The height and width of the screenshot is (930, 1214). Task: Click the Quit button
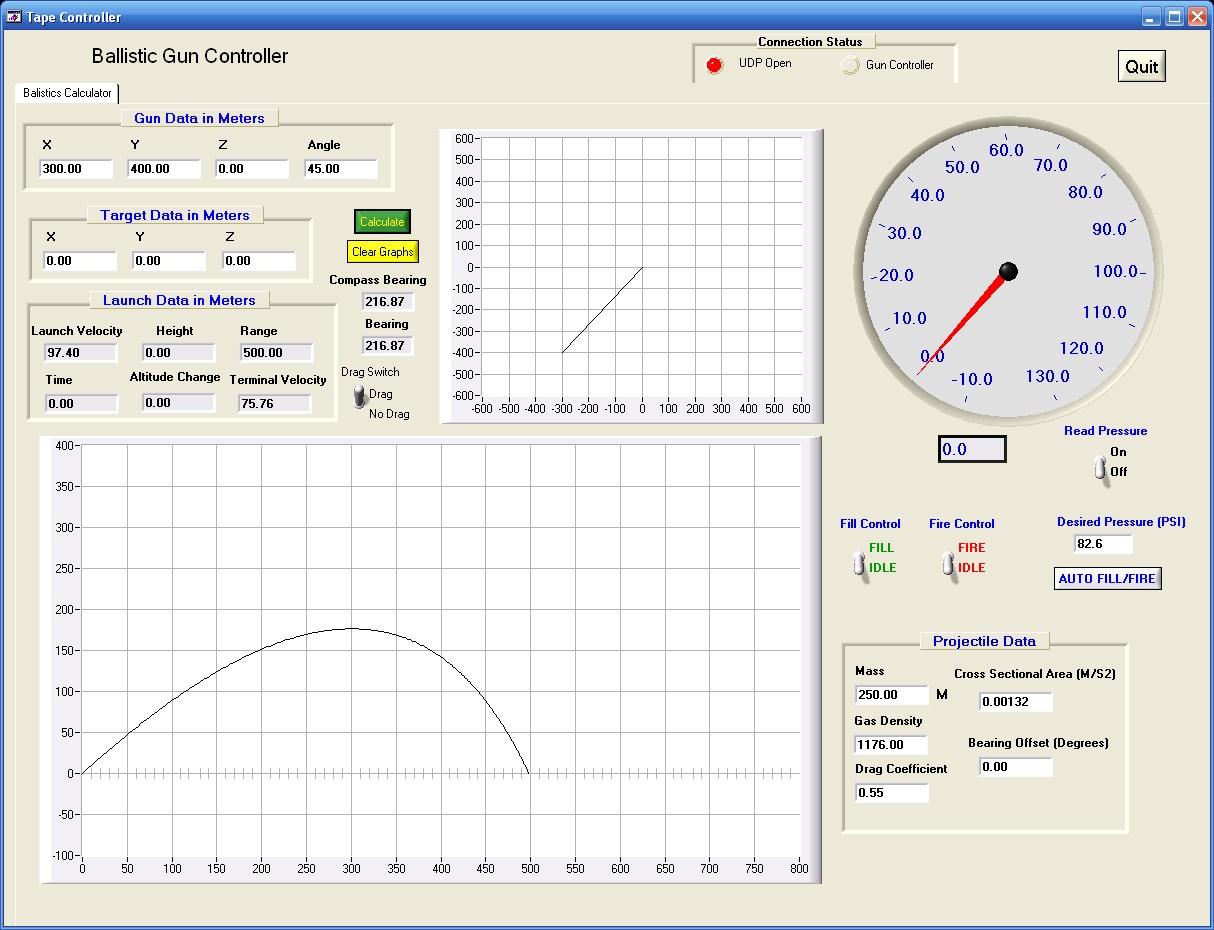point(1141,67)
